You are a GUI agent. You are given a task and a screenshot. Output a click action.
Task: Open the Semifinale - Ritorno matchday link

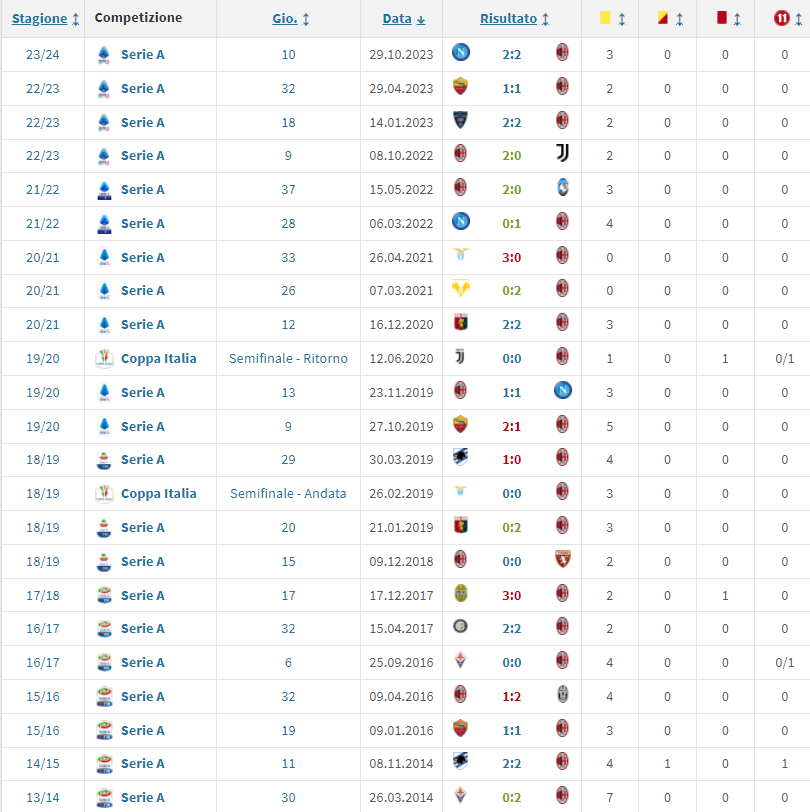pos(288,358)
